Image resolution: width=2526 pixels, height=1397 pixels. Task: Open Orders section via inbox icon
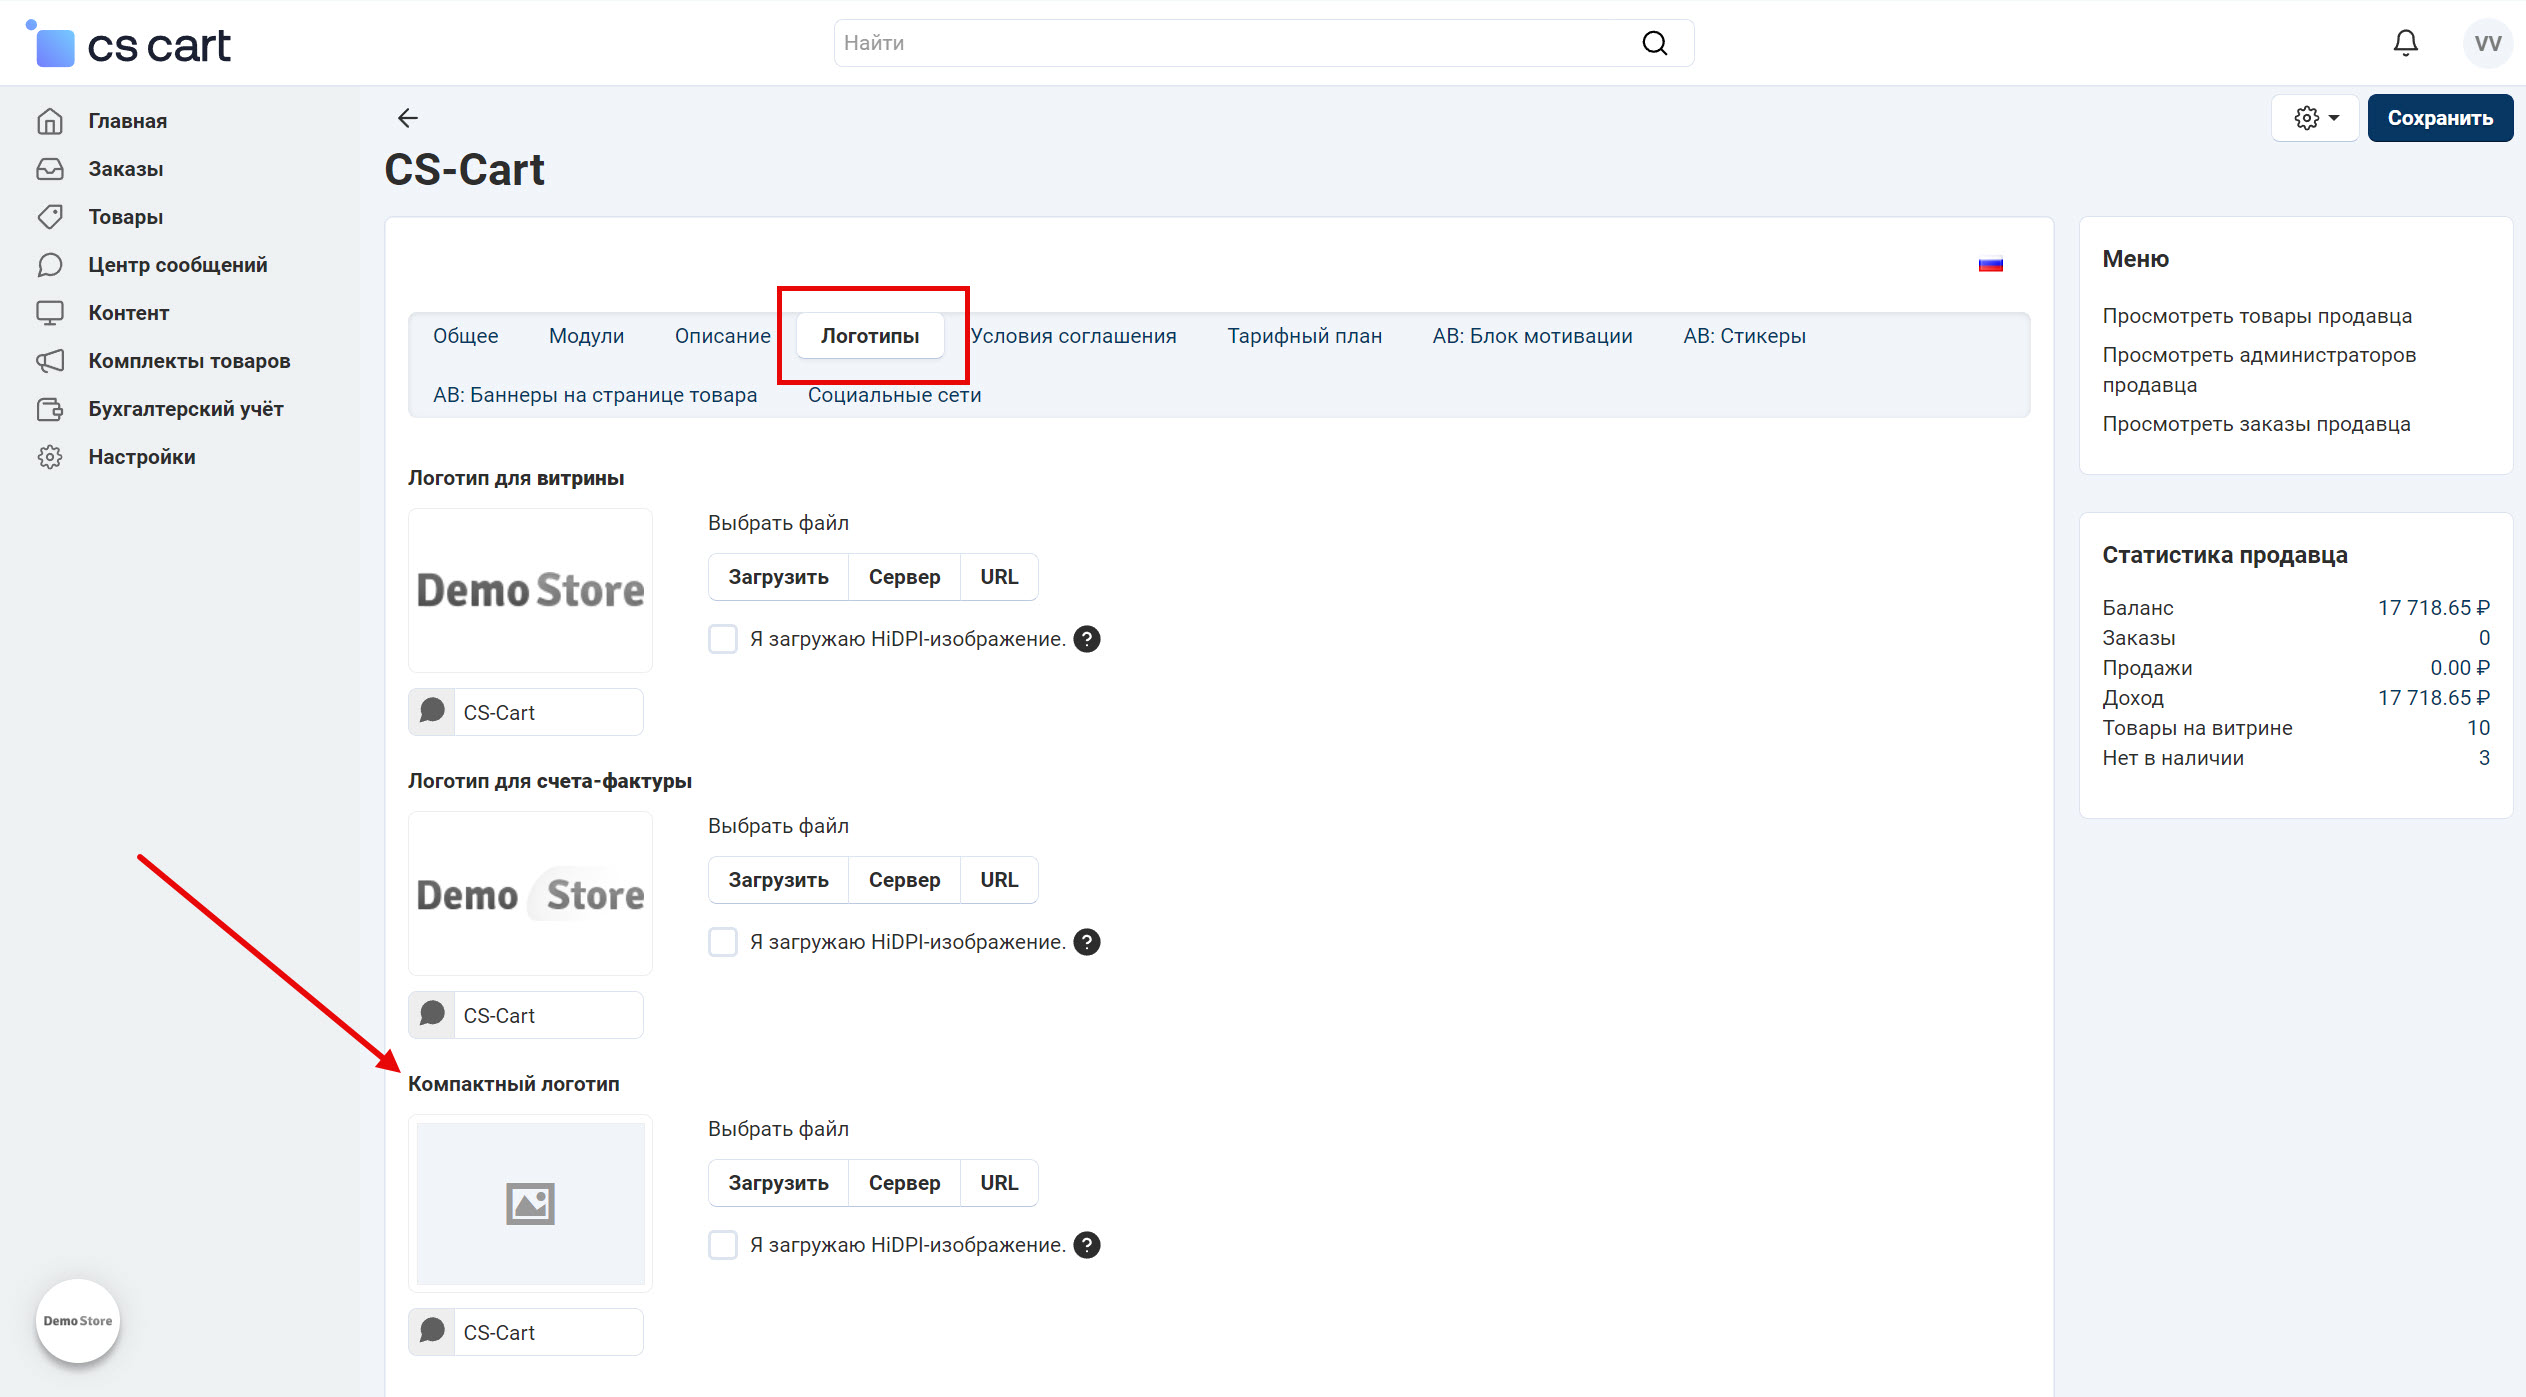point(50,169)
